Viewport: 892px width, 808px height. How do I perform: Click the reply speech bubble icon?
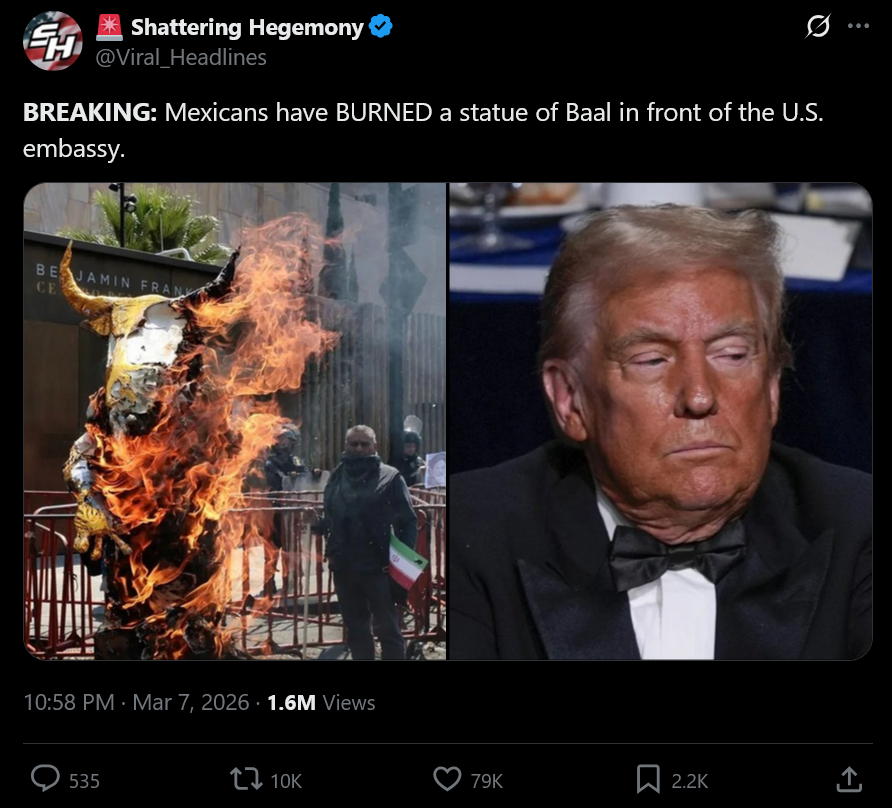click(45, 779)
